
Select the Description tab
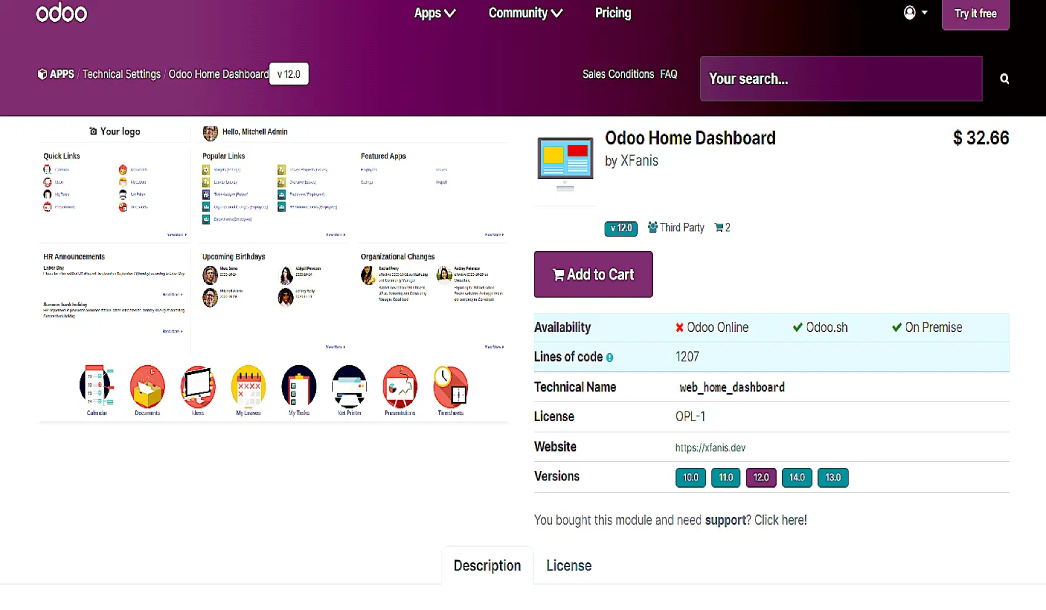(x=487, y=566)
